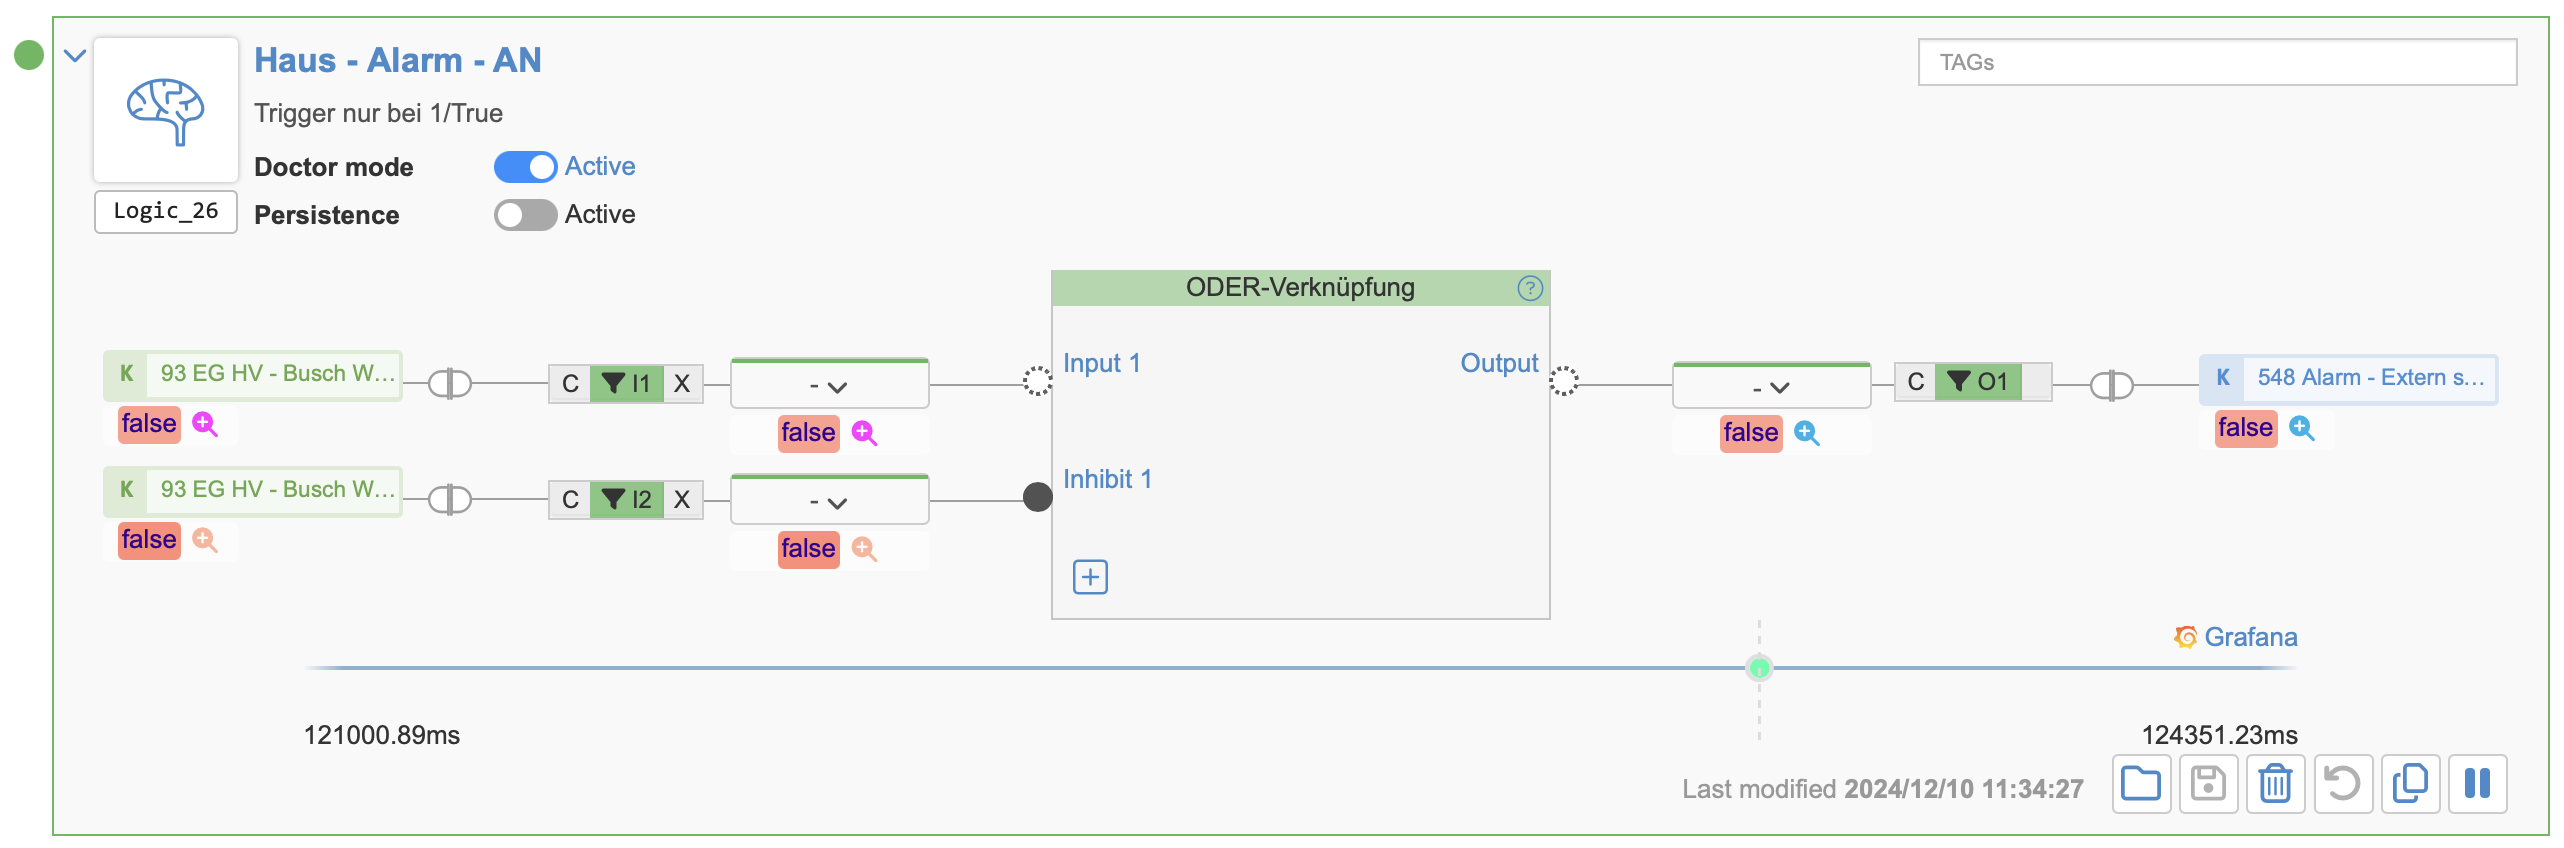This screenshot has width=2564, height=848.
Task: Disable the Doctor mode toggle
Action: click(x=525, y=167)
